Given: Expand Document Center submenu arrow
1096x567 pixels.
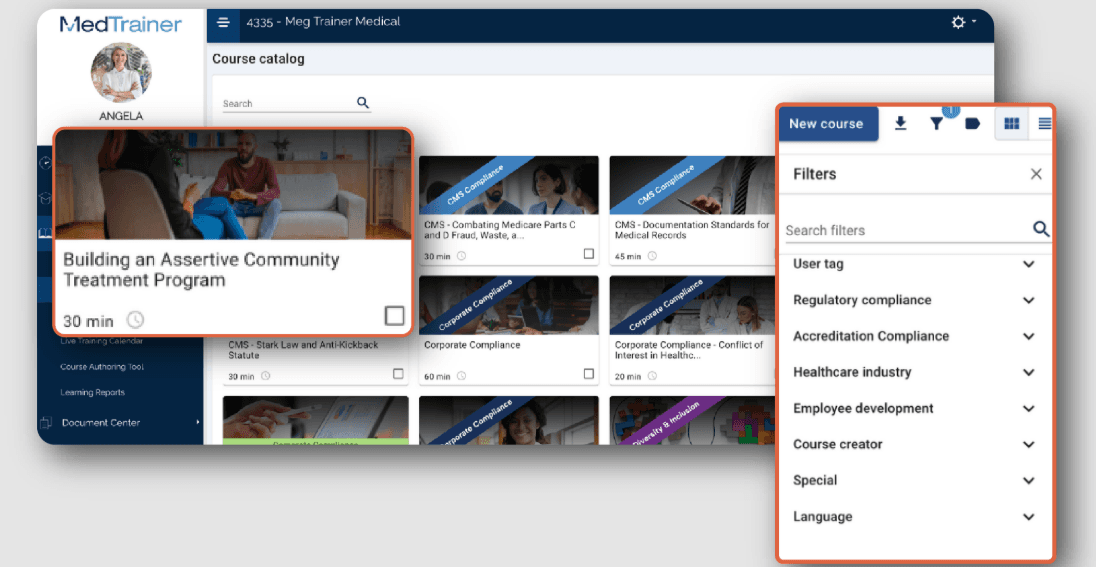Looking at the screenshot, I should 198,422.
